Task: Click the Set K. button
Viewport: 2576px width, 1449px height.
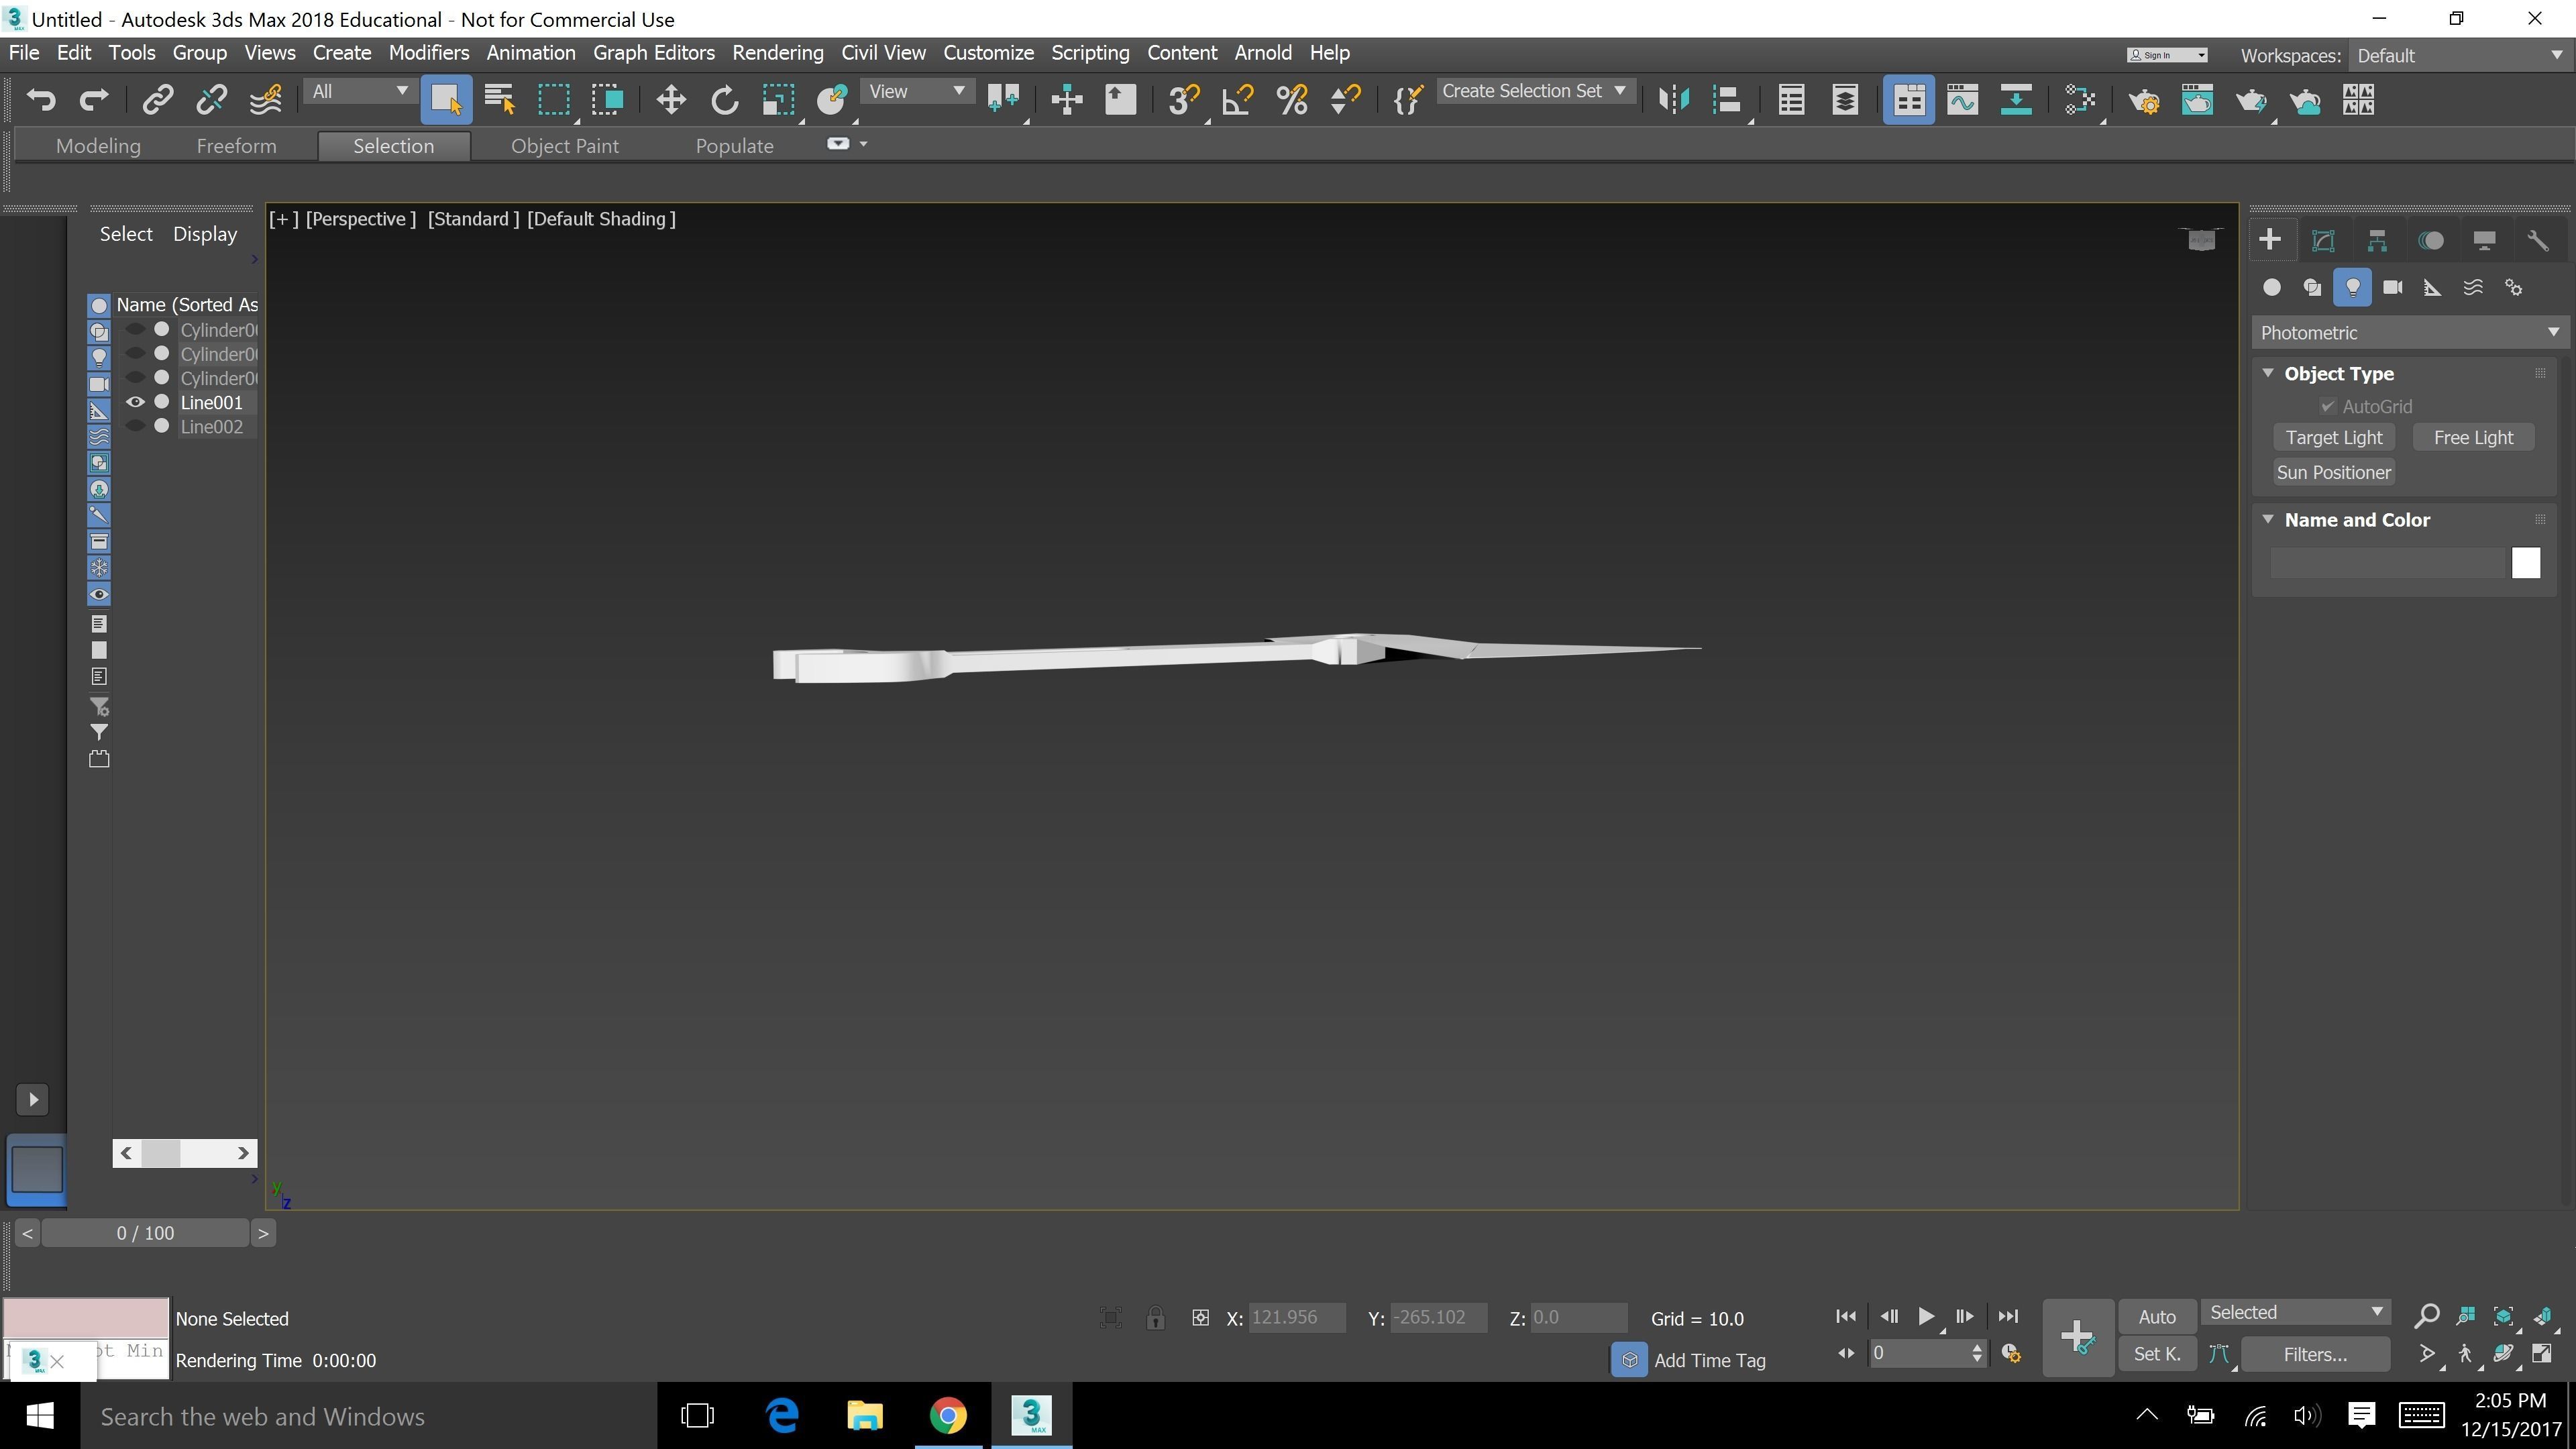Action: [2157, 1354]
